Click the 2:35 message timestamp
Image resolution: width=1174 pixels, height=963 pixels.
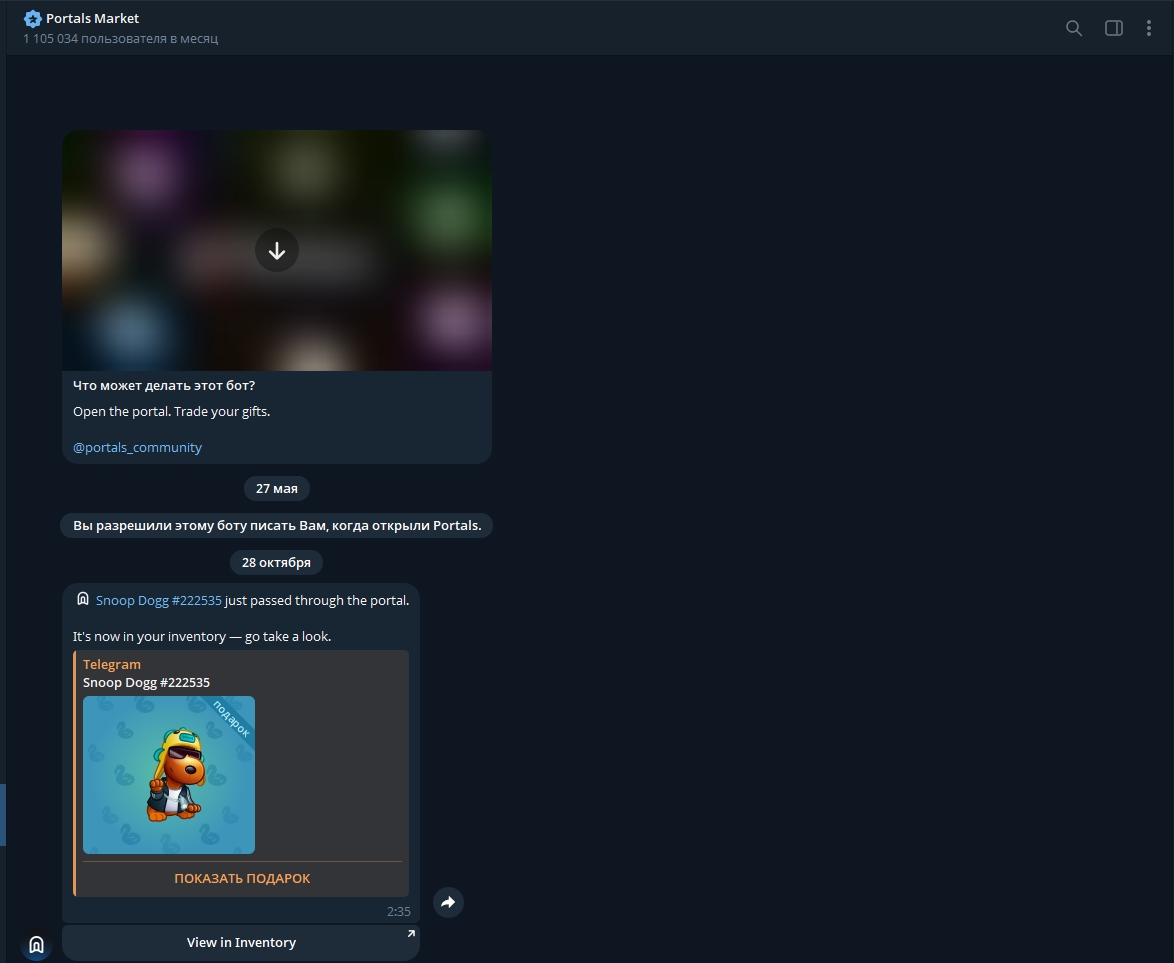pos(398,911)
